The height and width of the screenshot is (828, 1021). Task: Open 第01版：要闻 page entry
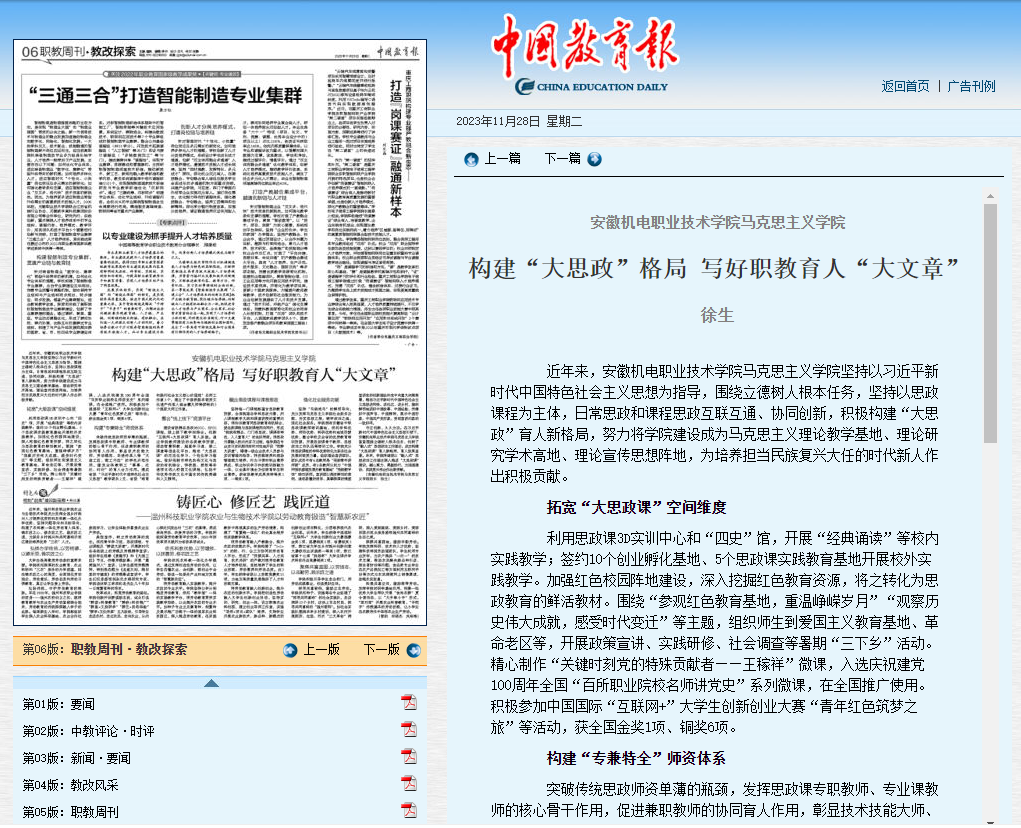(x=59, y=704)
